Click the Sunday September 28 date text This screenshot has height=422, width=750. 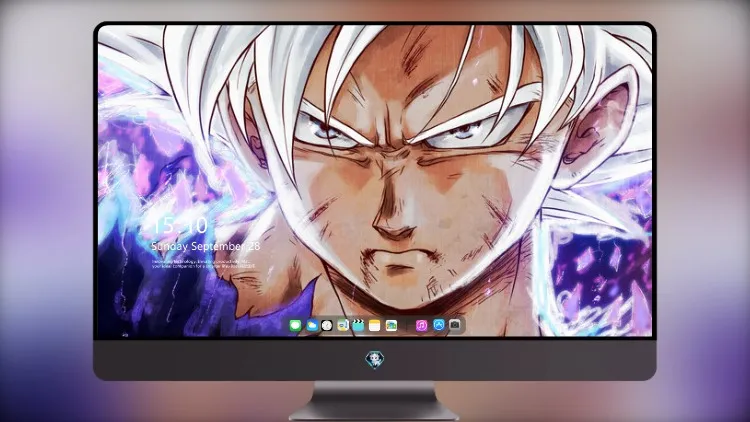click(206, 246)
